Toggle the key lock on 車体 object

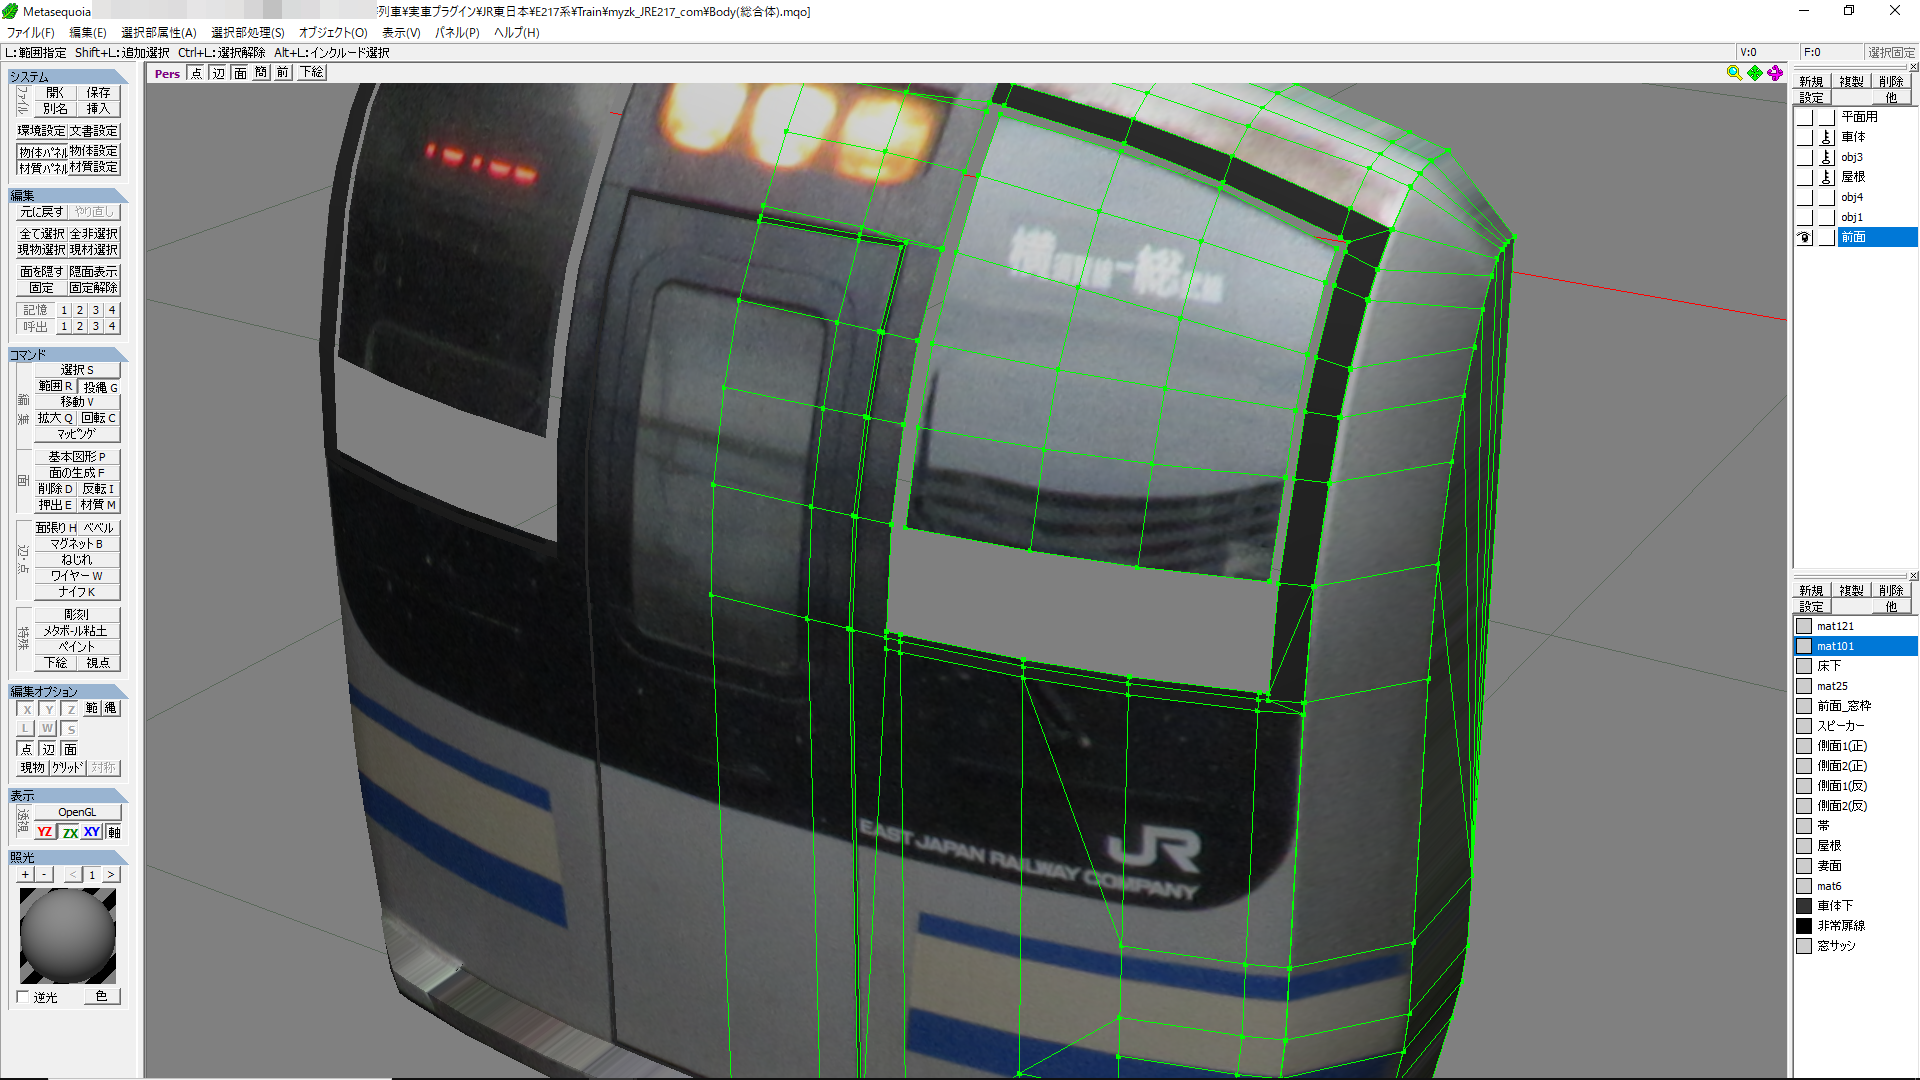1827,137
